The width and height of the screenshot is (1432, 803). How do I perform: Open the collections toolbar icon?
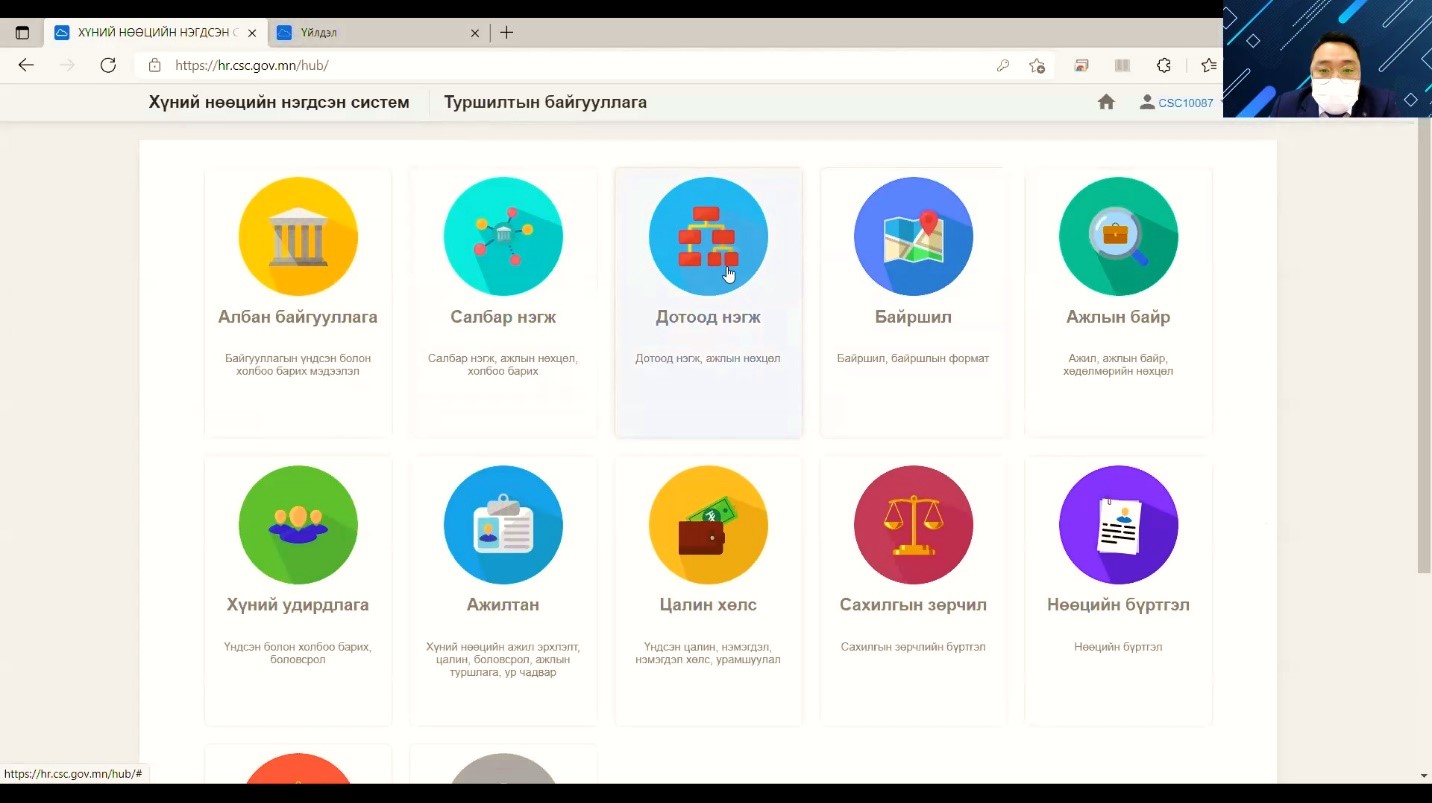point(1081,65)
